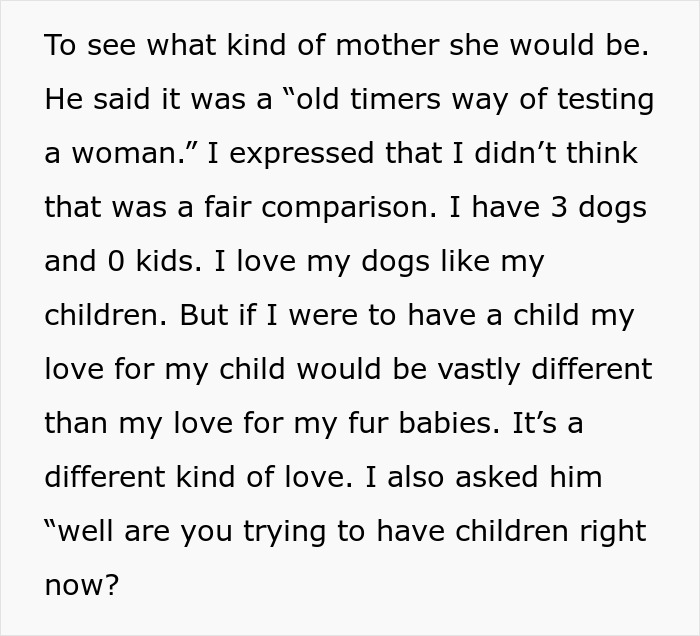Click the words "fur babies."
This screenshot has width=700, height=636.
pos(441,425)
